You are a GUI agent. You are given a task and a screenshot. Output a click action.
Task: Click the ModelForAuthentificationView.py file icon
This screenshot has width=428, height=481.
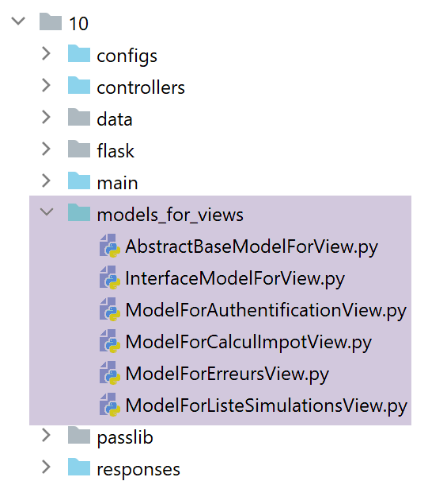coord(110,309)
